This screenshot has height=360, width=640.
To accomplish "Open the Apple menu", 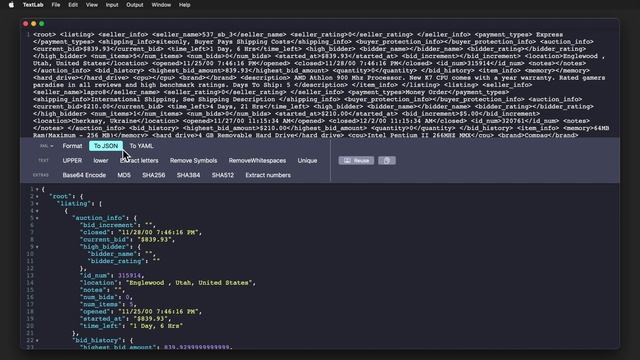I will point(11,5).
